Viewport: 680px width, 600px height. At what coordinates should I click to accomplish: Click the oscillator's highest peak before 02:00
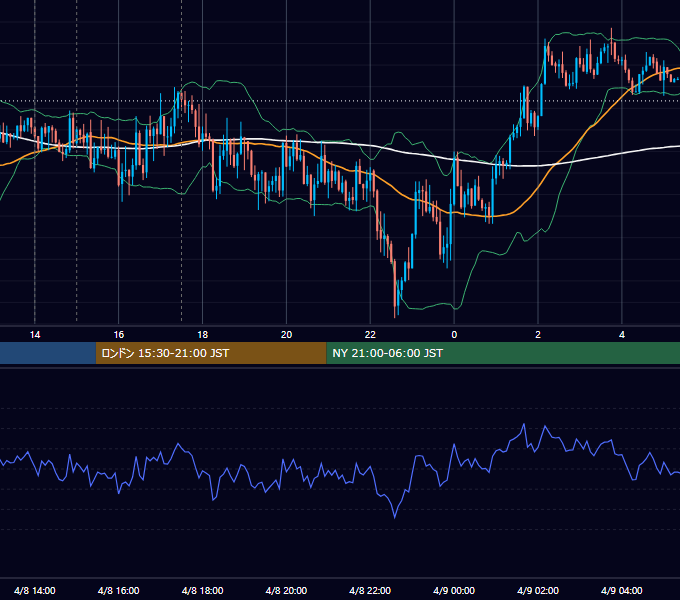coord(524,425)
